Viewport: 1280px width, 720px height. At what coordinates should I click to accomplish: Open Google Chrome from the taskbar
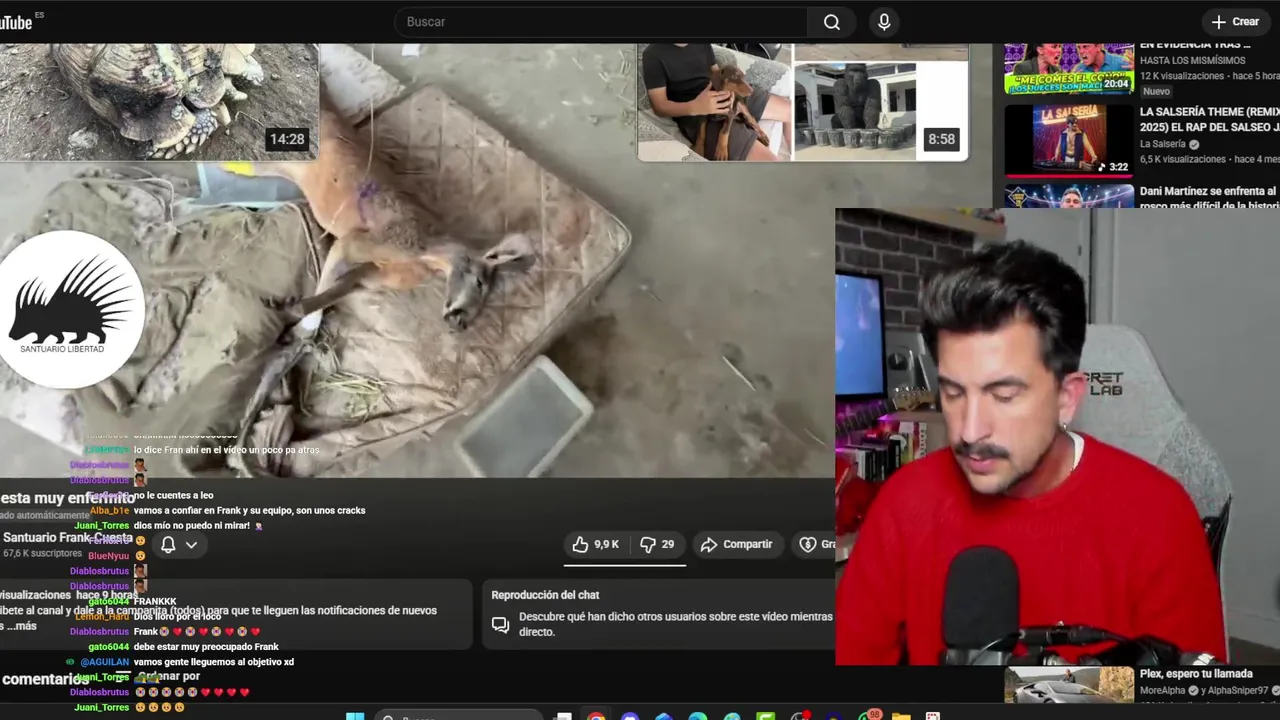(596, 716)
